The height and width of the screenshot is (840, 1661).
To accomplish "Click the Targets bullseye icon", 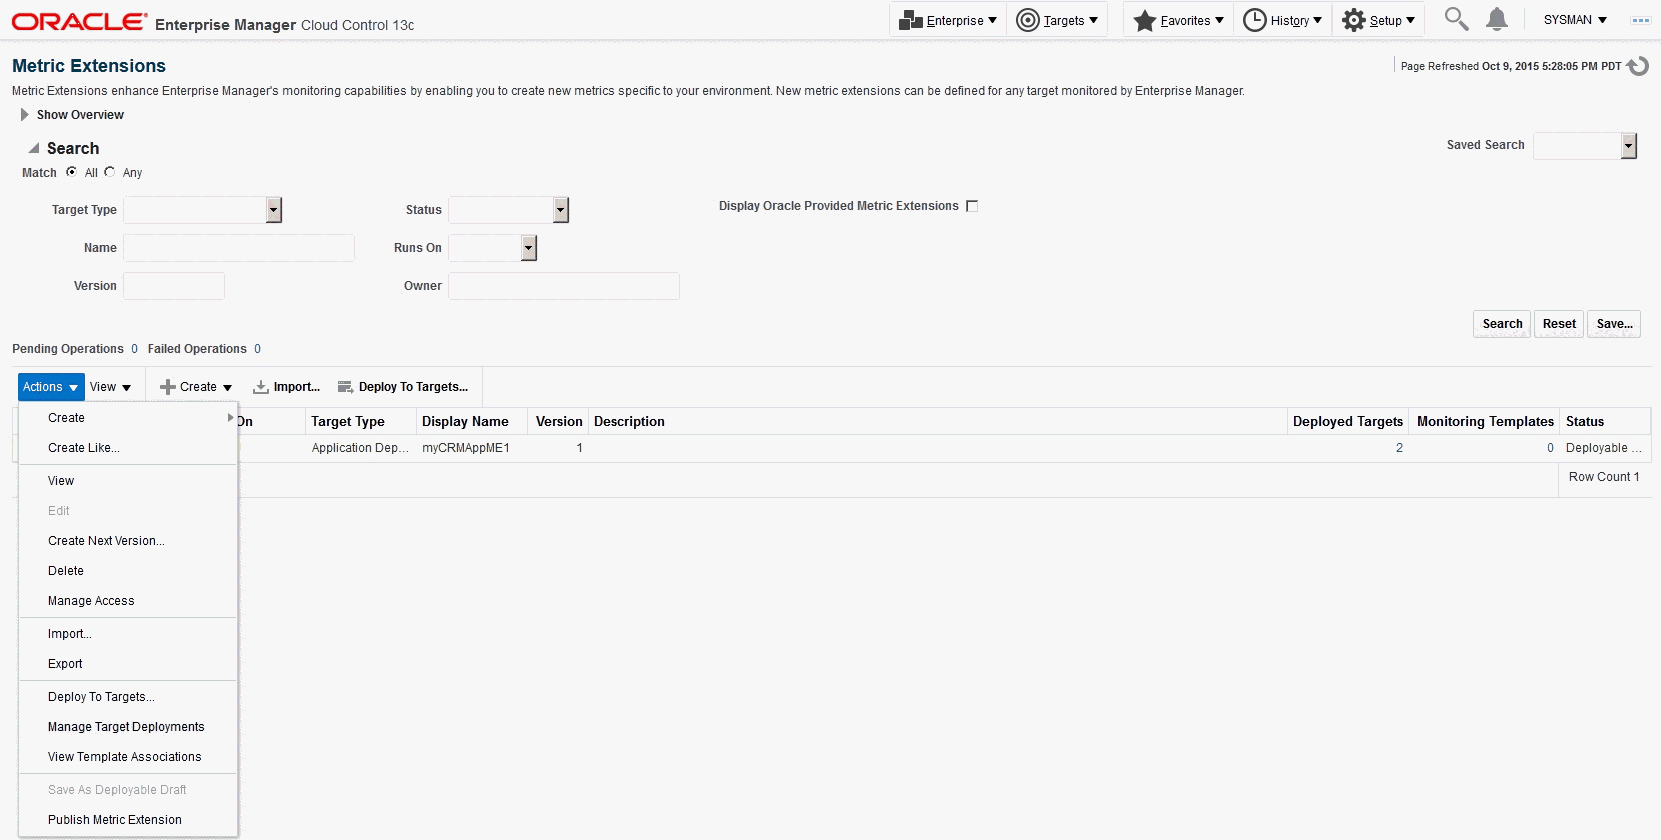I will (1027, 20).
